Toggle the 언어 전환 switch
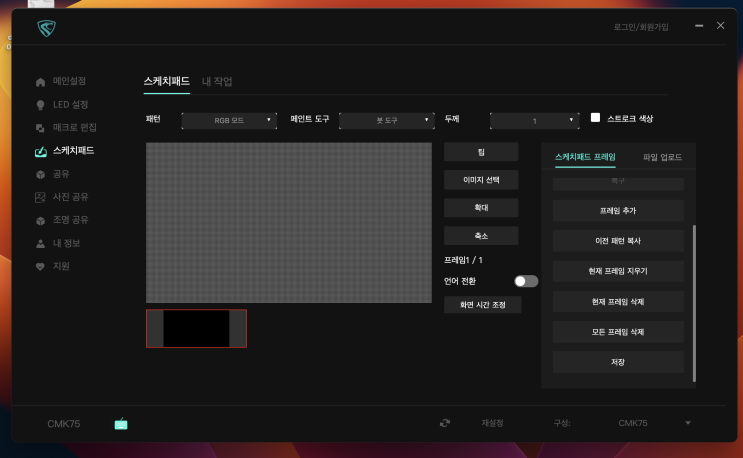The image size is (743, 458). (x=526, y=281)
